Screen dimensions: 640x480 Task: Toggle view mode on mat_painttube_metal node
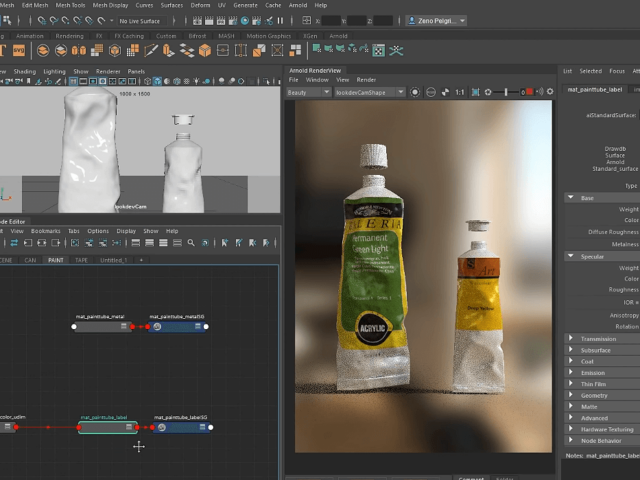click(x=124, y=327)
